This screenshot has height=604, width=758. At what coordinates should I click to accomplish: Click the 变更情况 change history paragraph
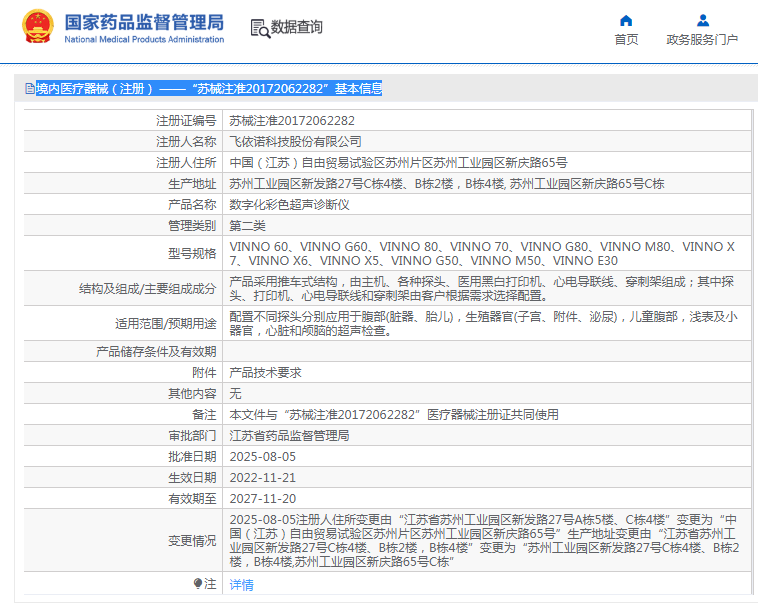[x=484, y=541]
